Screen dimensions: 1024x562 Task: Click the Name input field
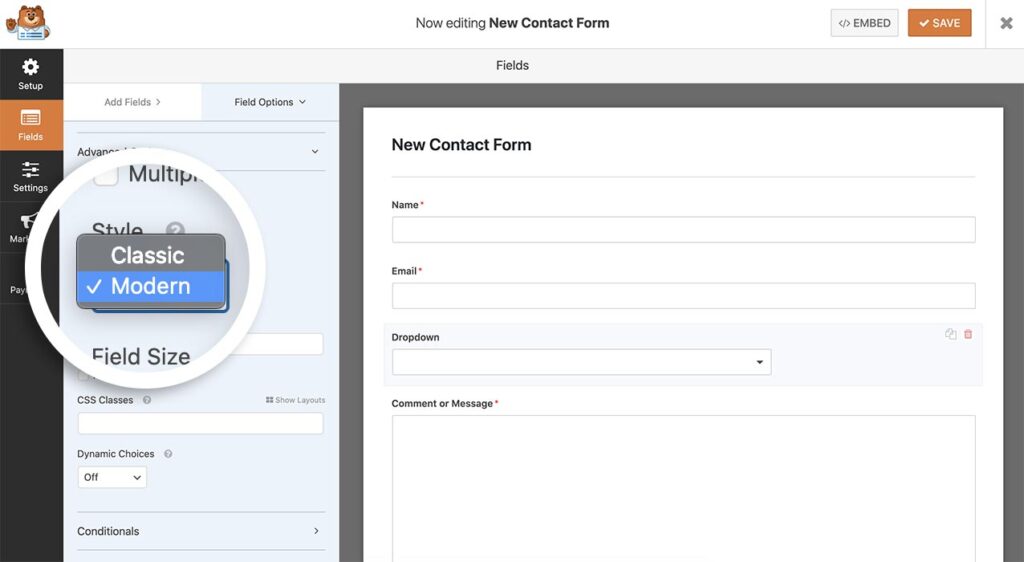click(683, 230)
